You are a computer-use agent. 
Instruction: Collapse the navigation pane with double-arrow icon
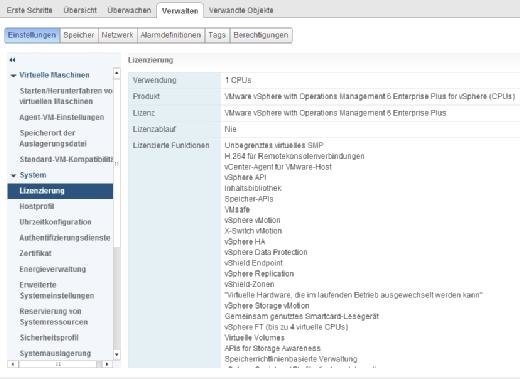click(x=12, y=60)
